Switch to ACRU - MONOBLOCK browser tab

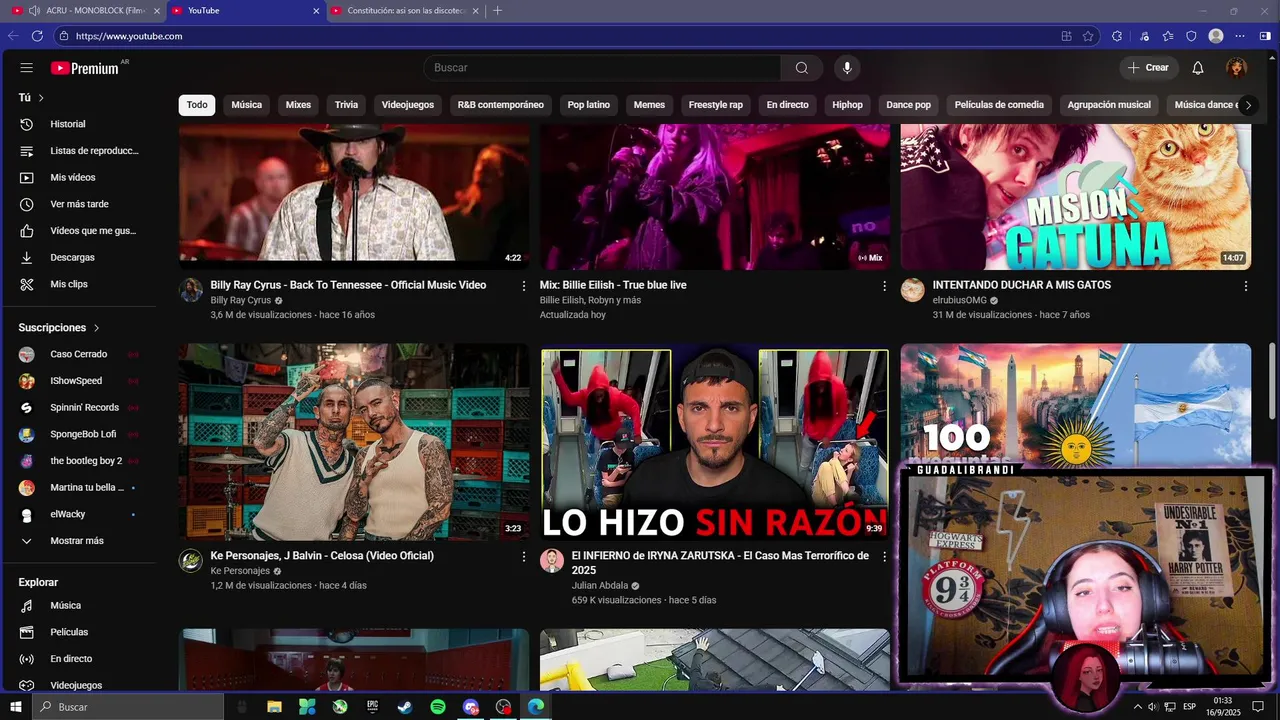[x=85, y=11]
